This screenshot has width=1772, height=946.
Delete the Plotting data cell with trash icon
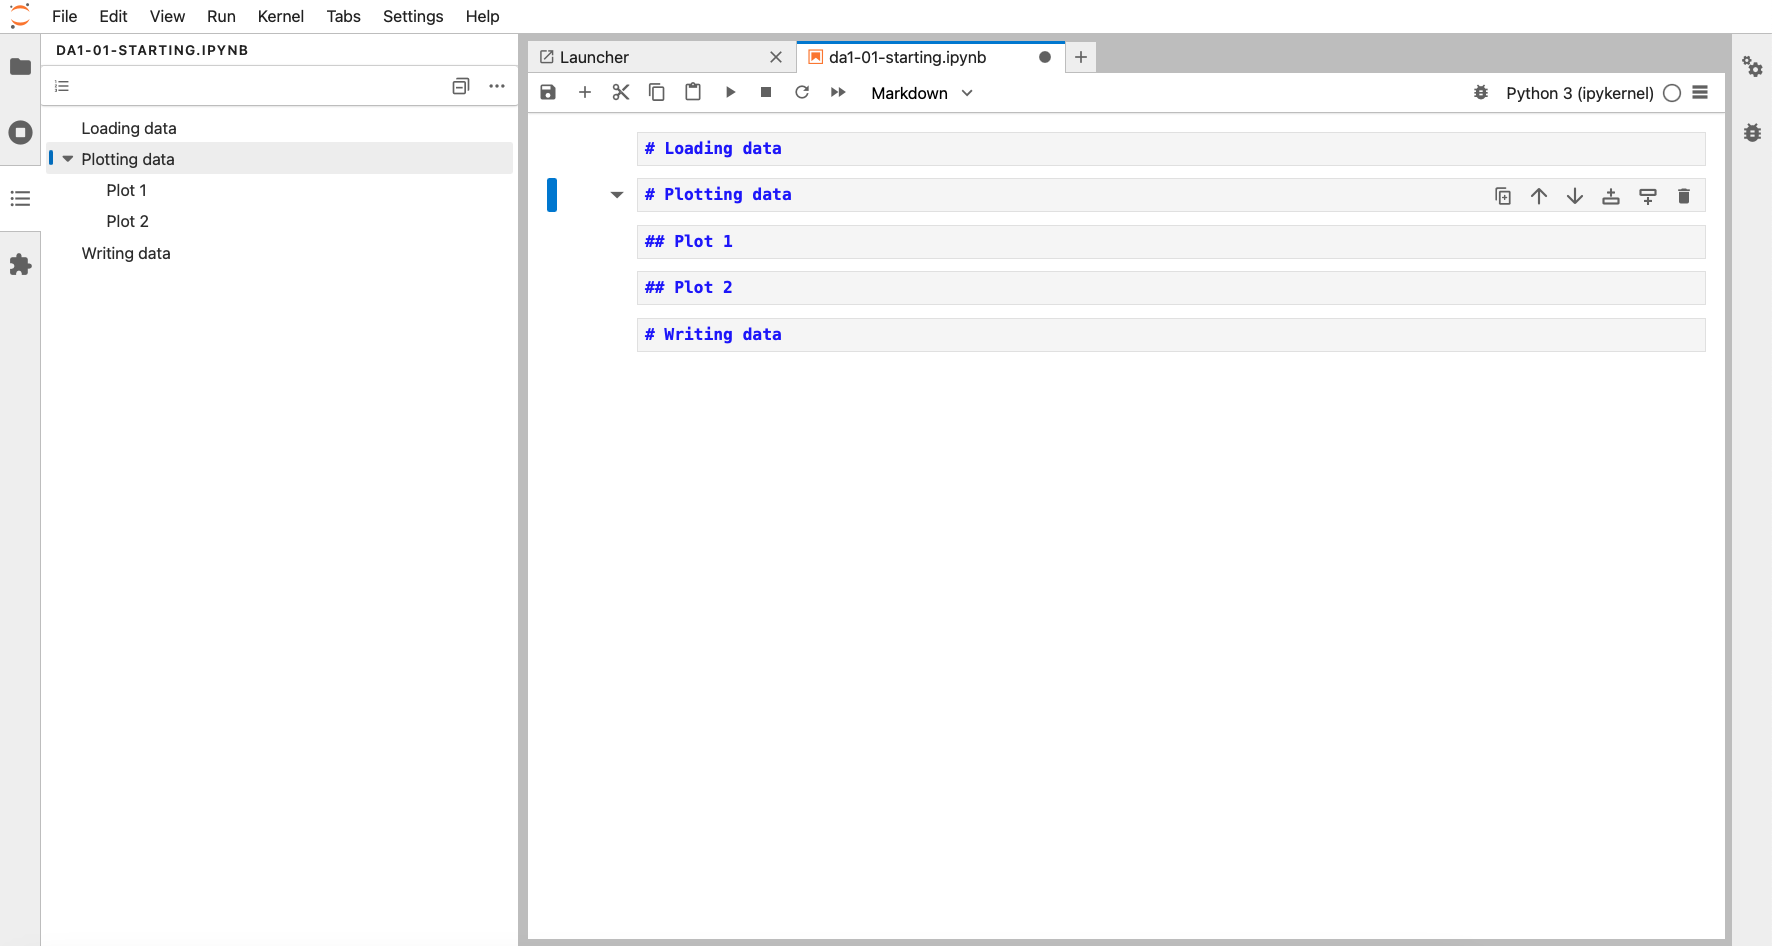point(1684,196)
